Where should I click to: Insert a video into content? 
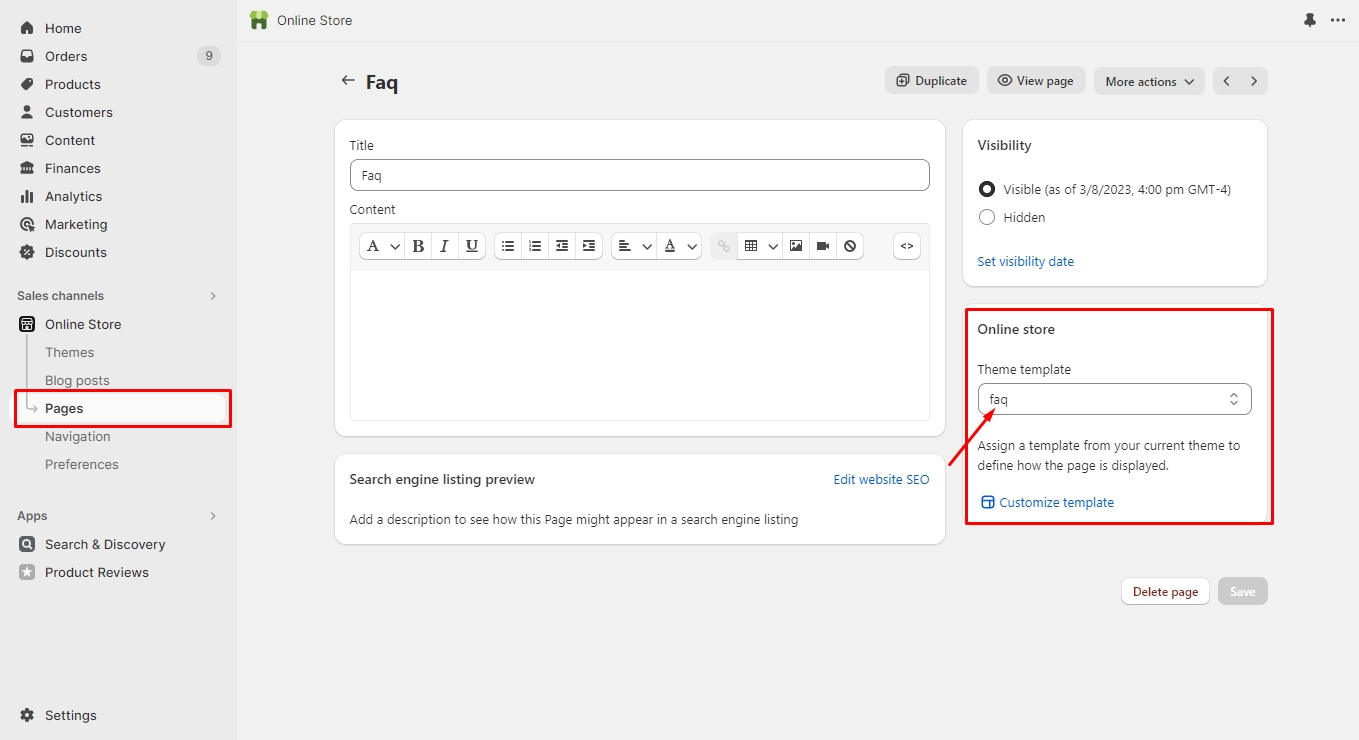(823, 246)
